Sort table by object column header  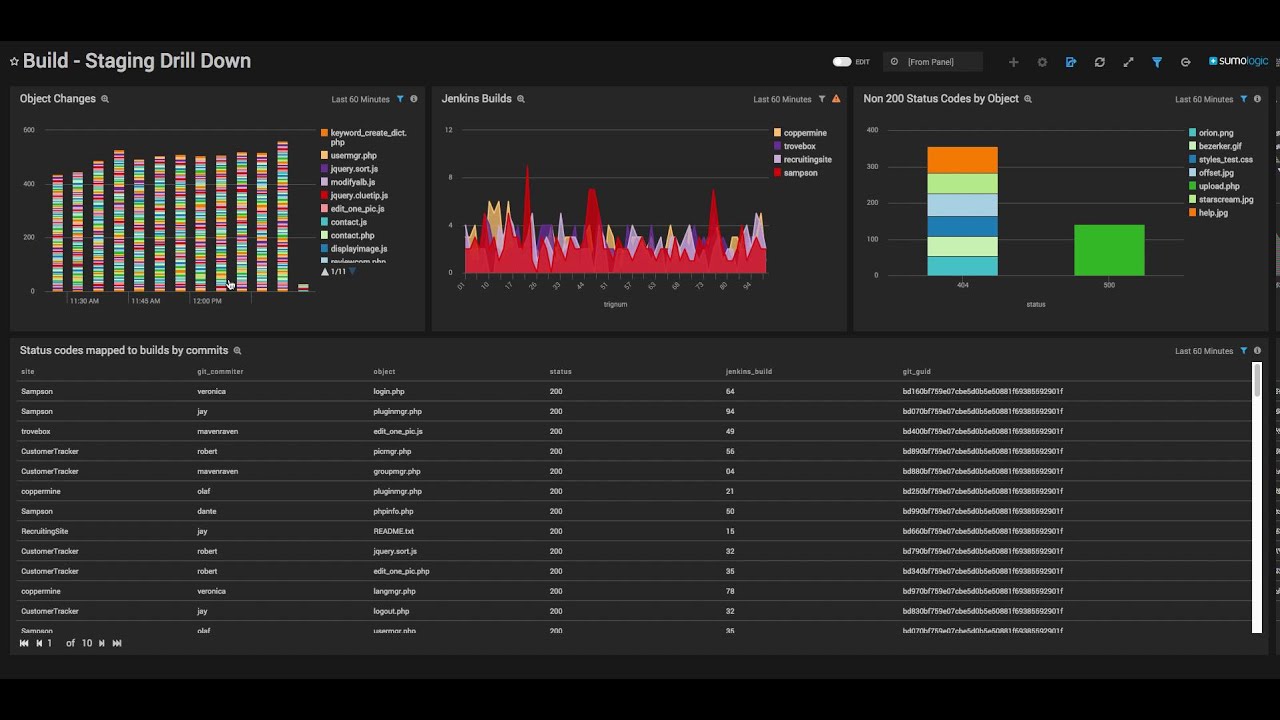[384, 372]
